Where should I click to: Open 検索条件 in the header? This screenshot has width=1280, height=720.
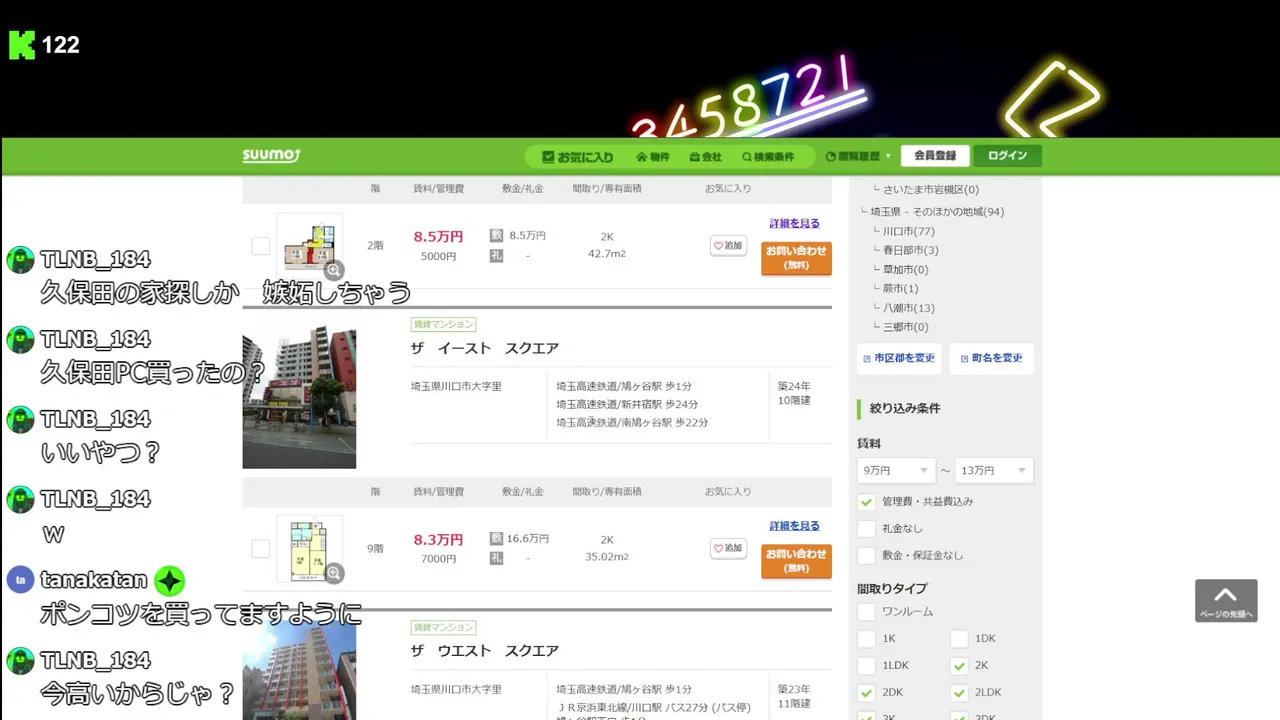(x=767, y=157)
